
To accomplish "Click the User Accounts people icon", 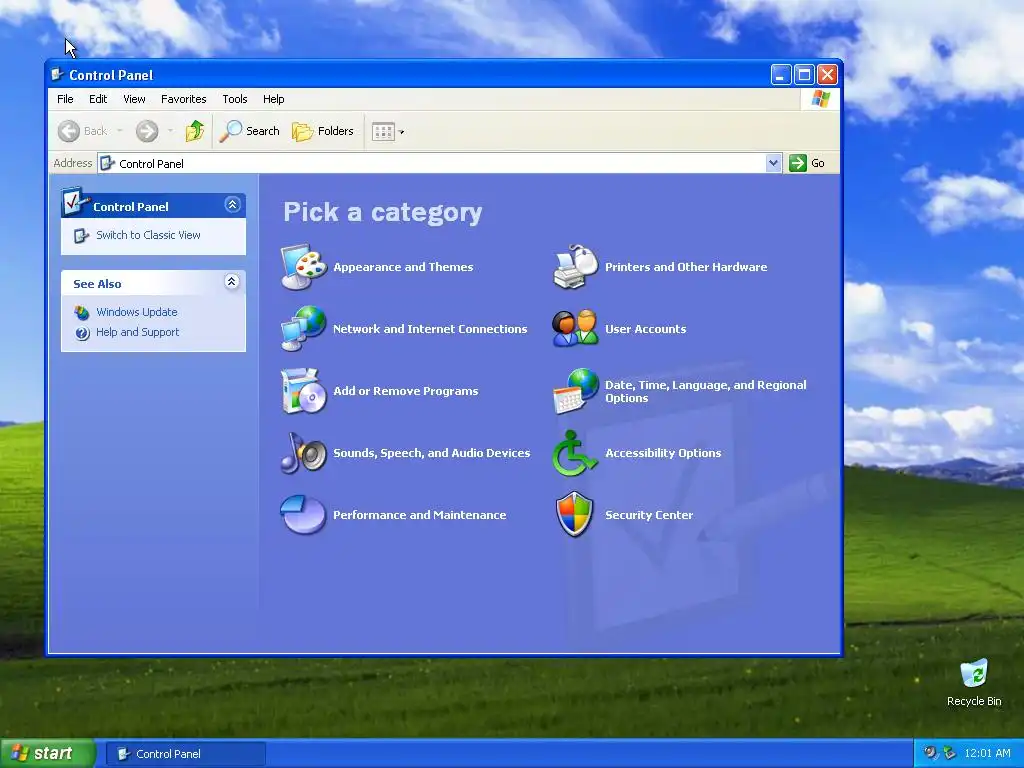I will 575,328.
